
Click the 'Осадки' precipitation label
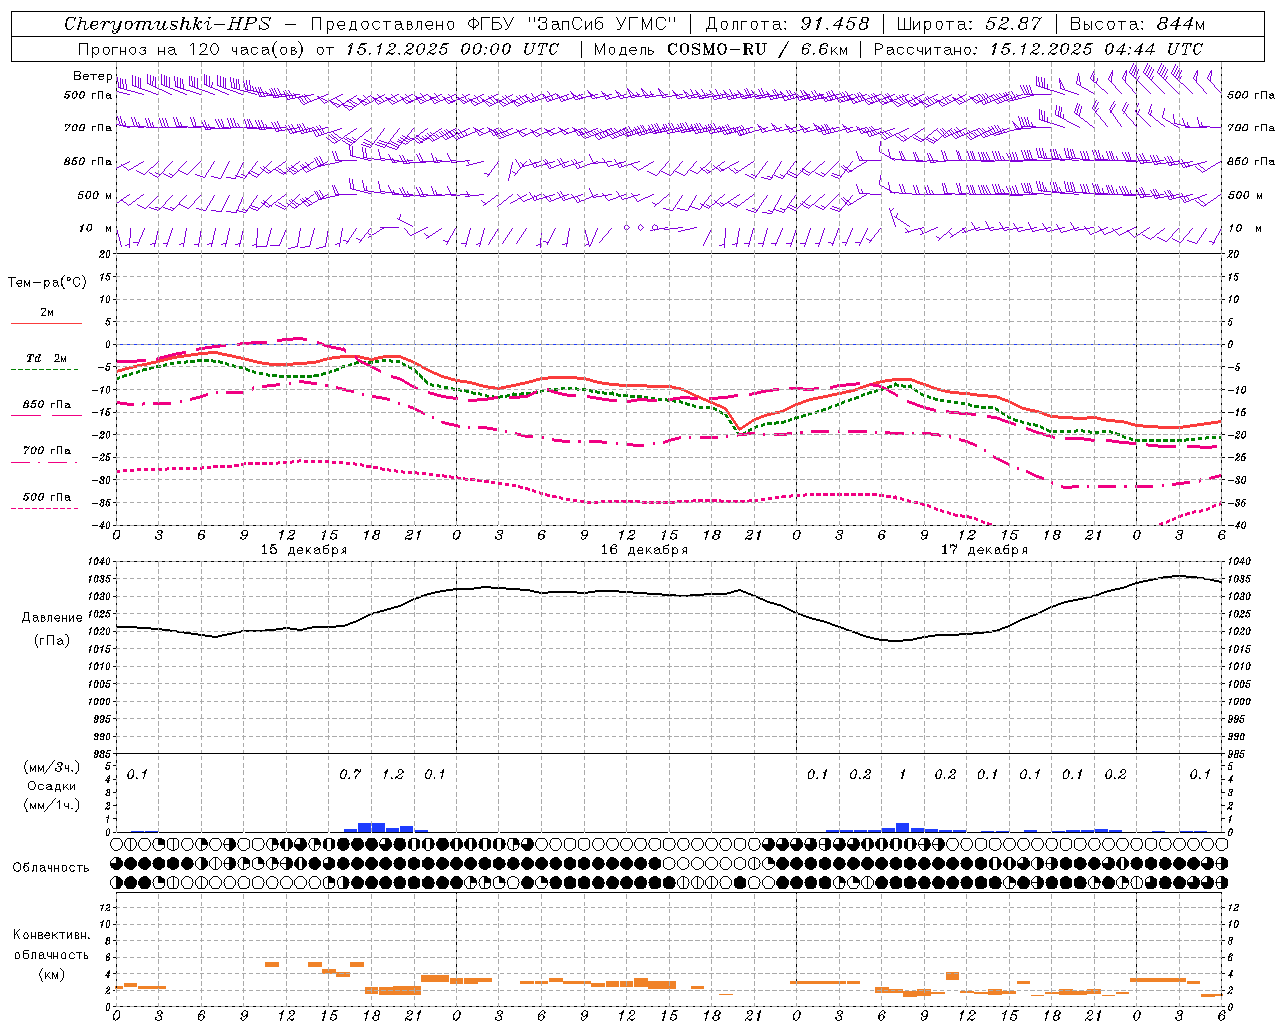coord(51,786)
